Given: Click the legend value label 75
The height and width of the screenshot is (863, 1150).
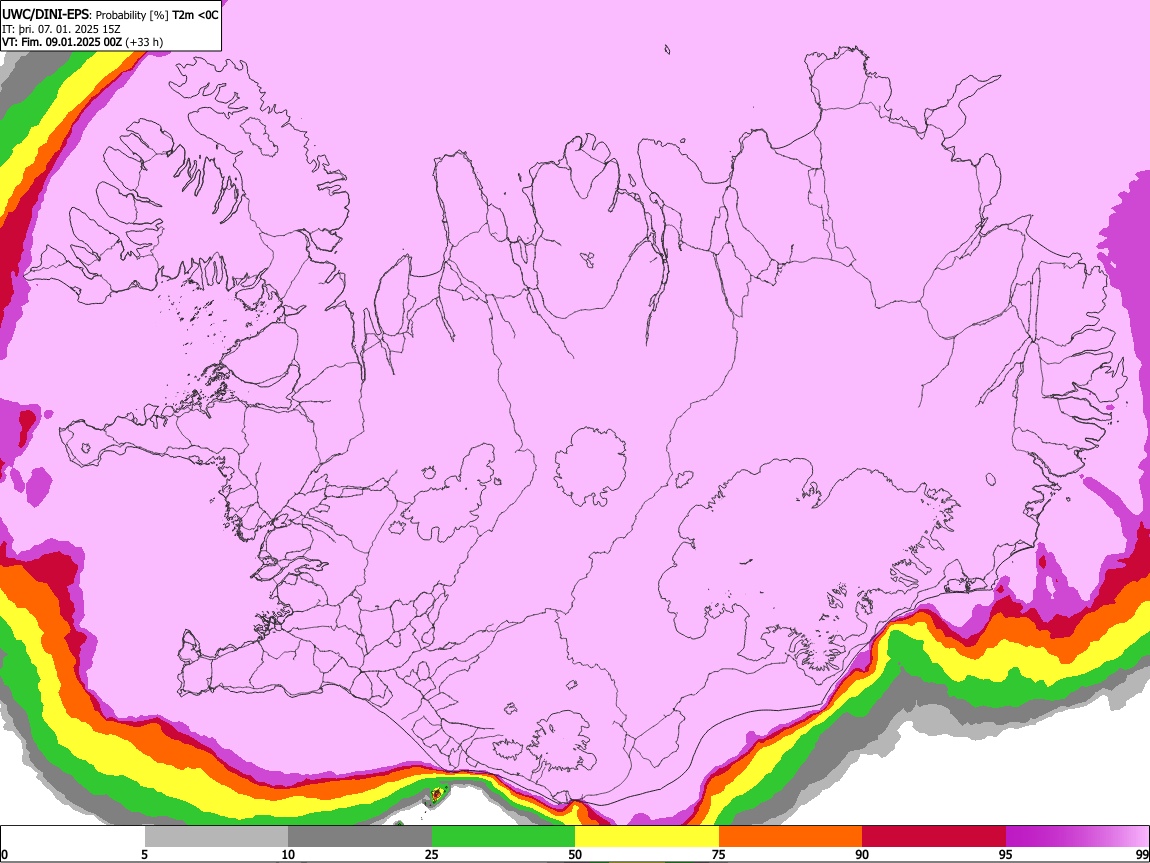Looking at the screenshot, I should pyautogui.click(x=719, y=854).
